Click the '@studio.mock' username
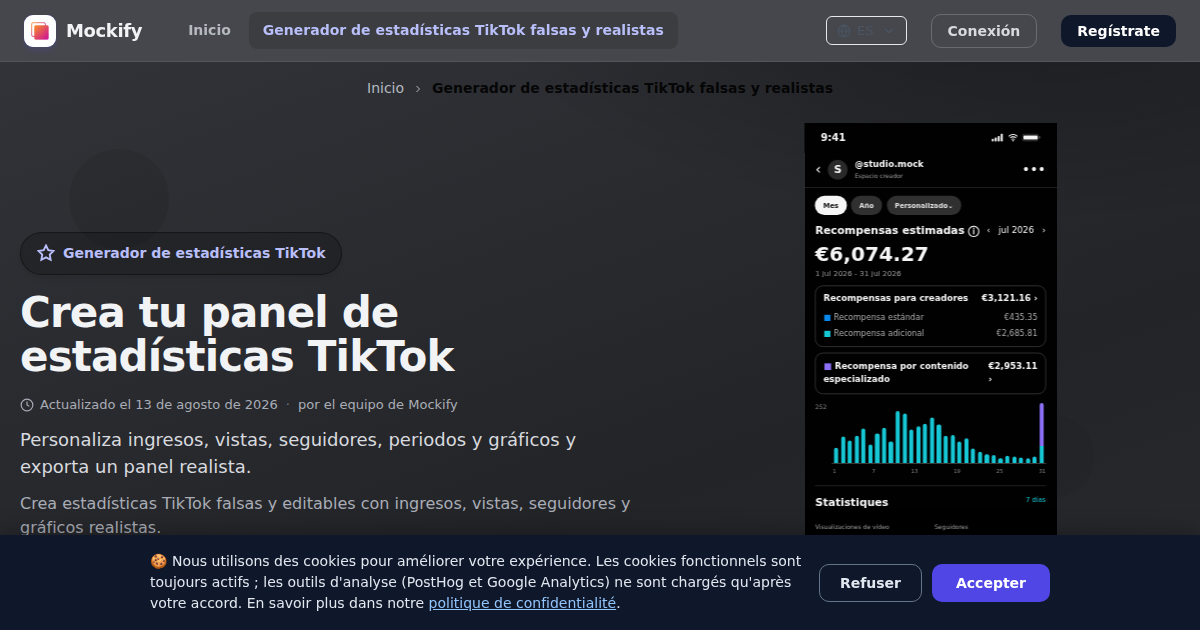Screen dimensions: 1200x630 [889, 164]
